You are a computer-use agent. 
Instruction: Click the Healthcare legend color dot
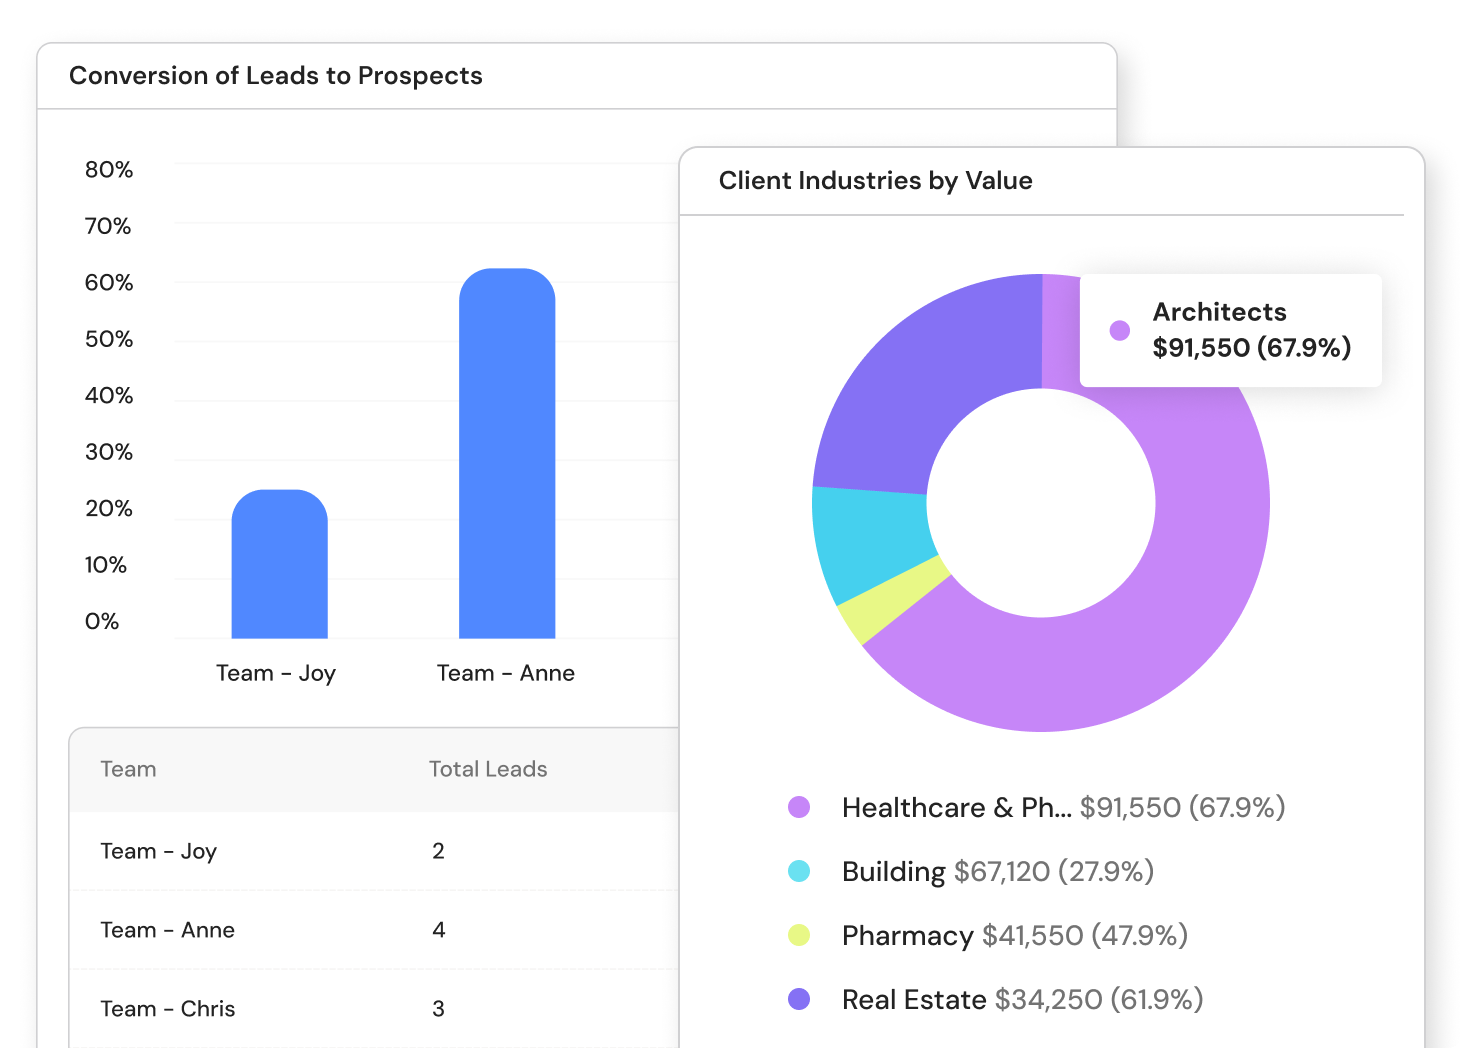(799, 807)
